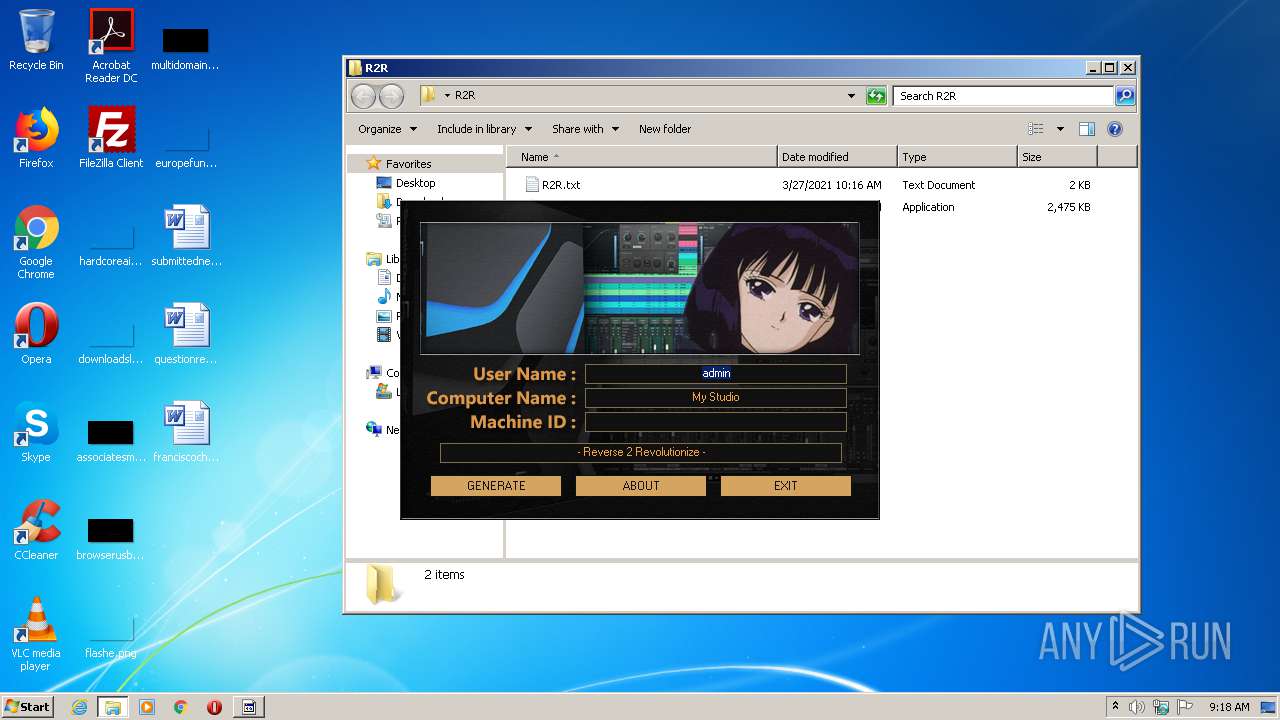
Task: Select the Computer Name input field
Action: pyautogui.click(x=716, y=397)
